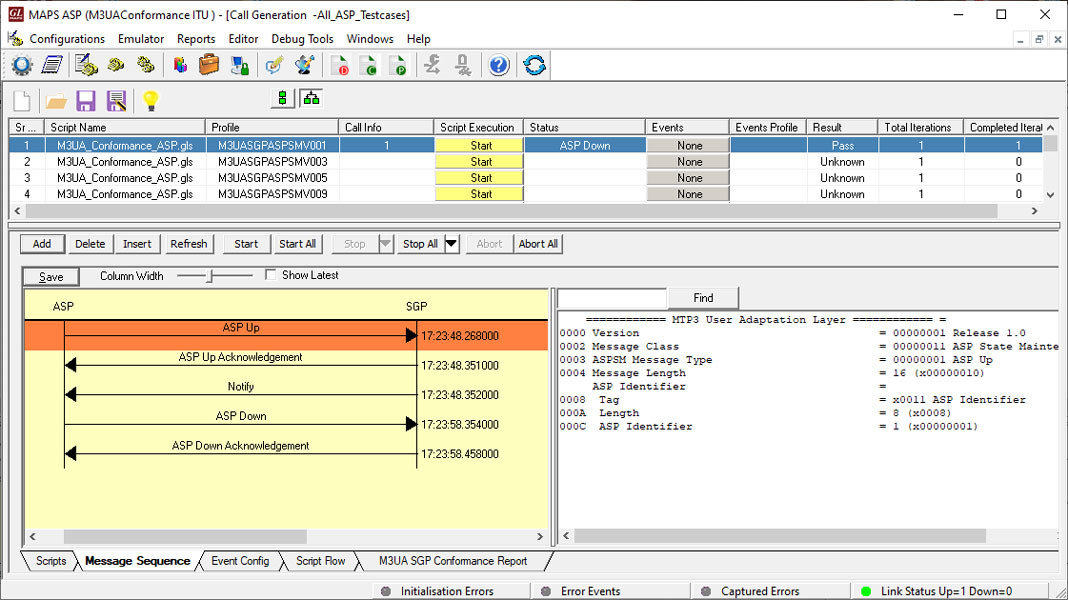Click the Delete button
Screen dimensions: 1068x600
click(90, 244)
